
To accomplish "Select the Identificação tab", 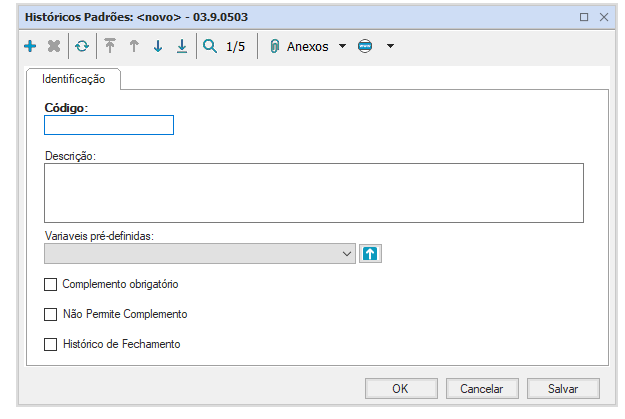I will pyautogui.click(x=74, y=78).
